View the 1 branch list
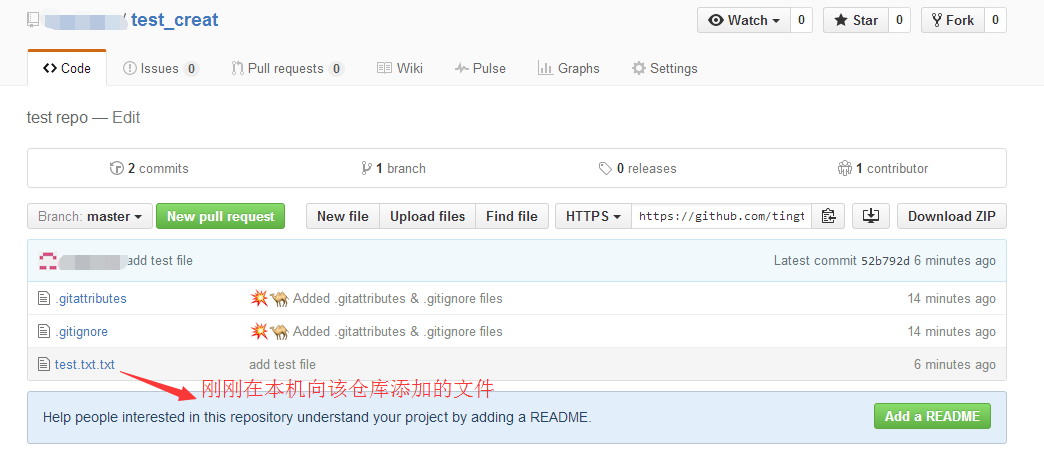The image size is (1044, 450). pos(393,168)
